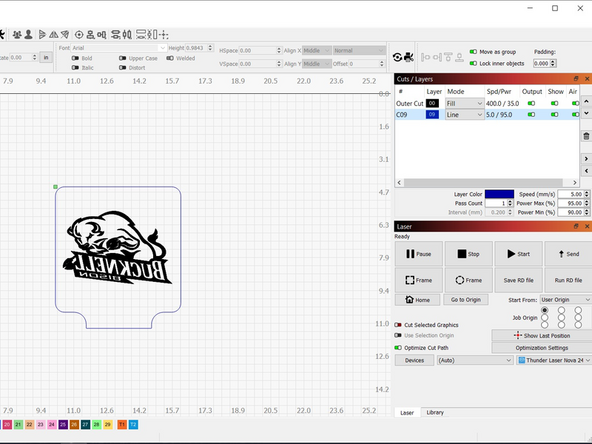Open the Align X dropdown

[x=317, y=51]
